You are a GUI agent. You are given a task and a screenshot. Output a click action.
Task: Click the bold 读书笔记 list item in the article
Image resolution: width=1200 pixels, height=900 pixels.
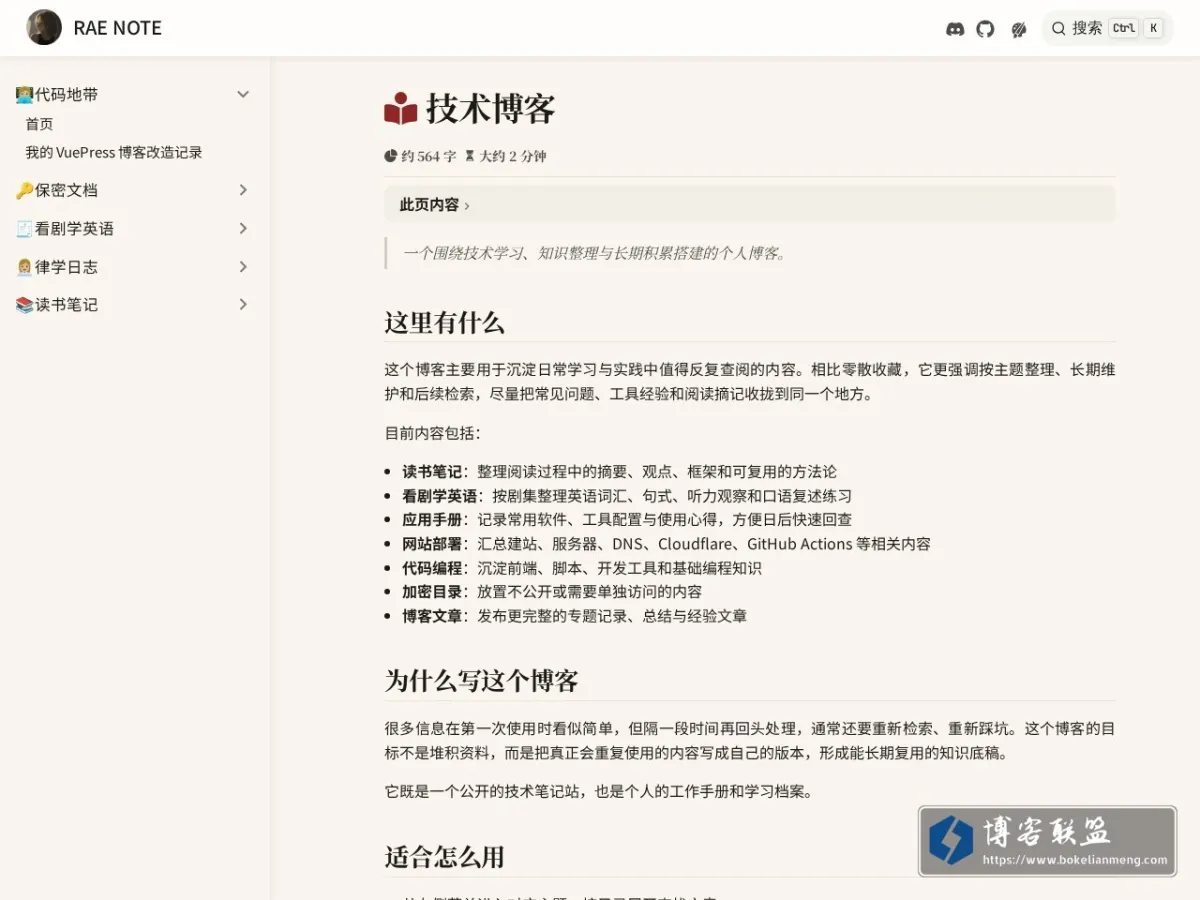coord(432,471)
